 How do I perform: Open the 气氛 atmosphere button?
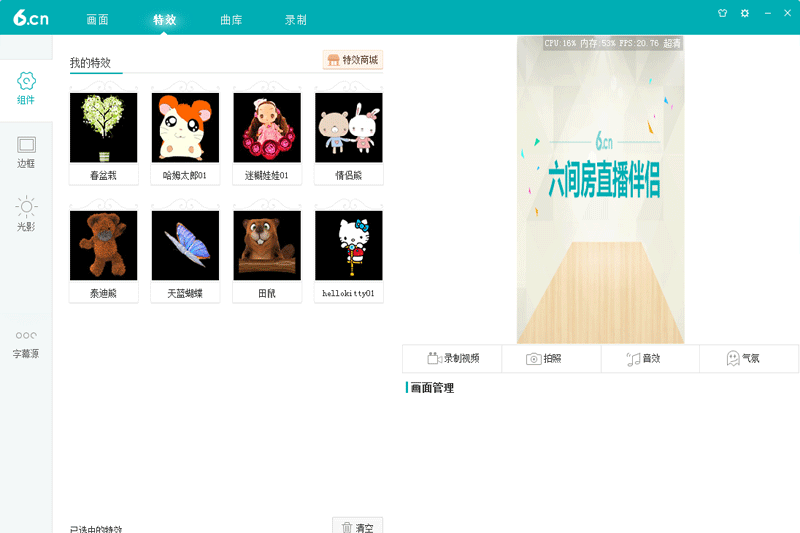748,359
